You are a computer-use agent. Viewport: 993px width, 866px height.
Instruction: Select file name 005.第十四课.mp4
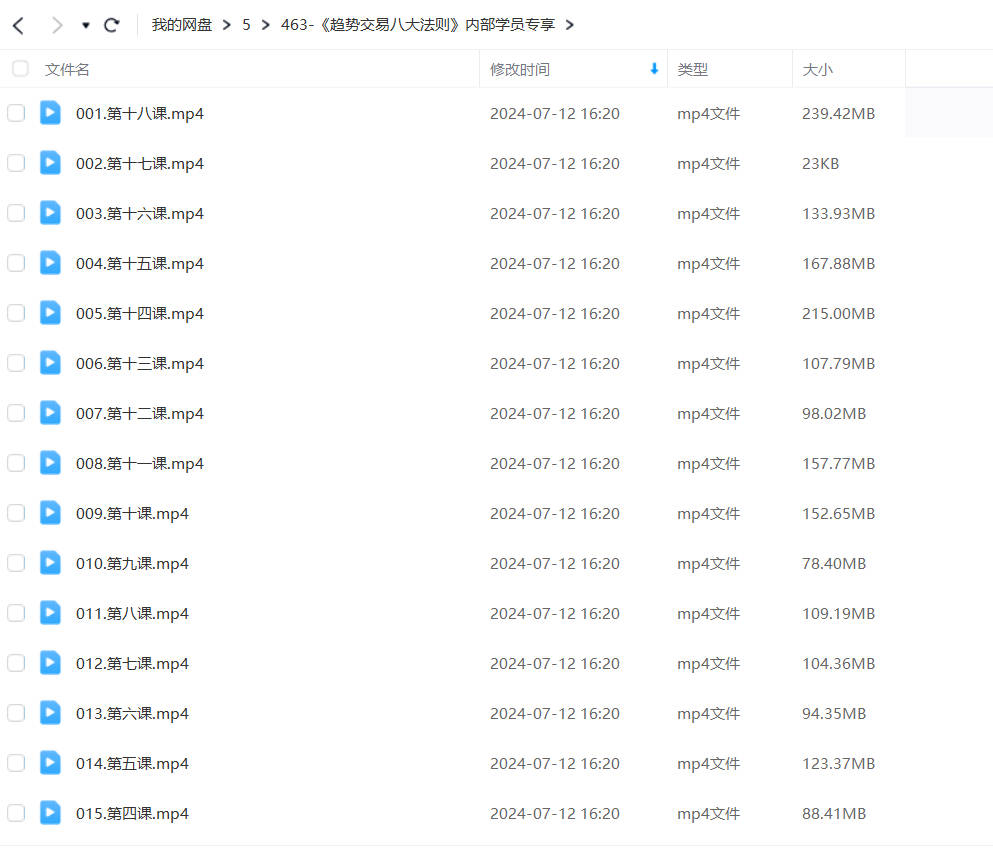point(140,314)
